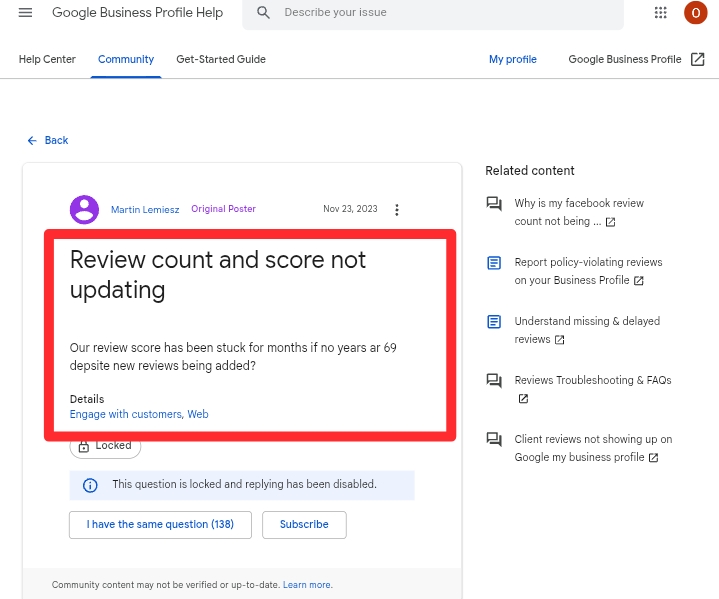Click the Subscribe button
719x599 pixels.
[304, 525]
